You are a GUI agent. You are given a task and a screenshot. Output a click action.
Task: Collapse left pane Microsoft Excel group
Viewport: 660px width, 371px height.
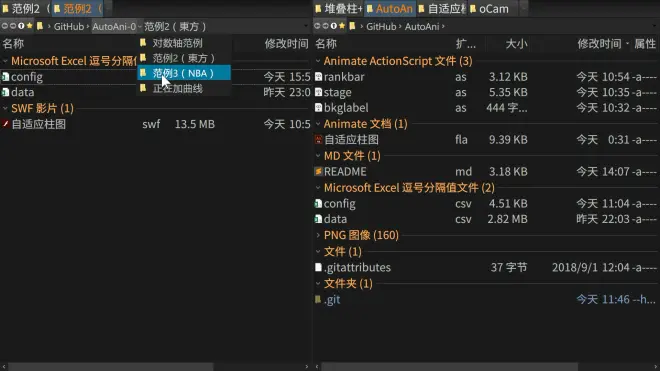[x=5, y=61]
